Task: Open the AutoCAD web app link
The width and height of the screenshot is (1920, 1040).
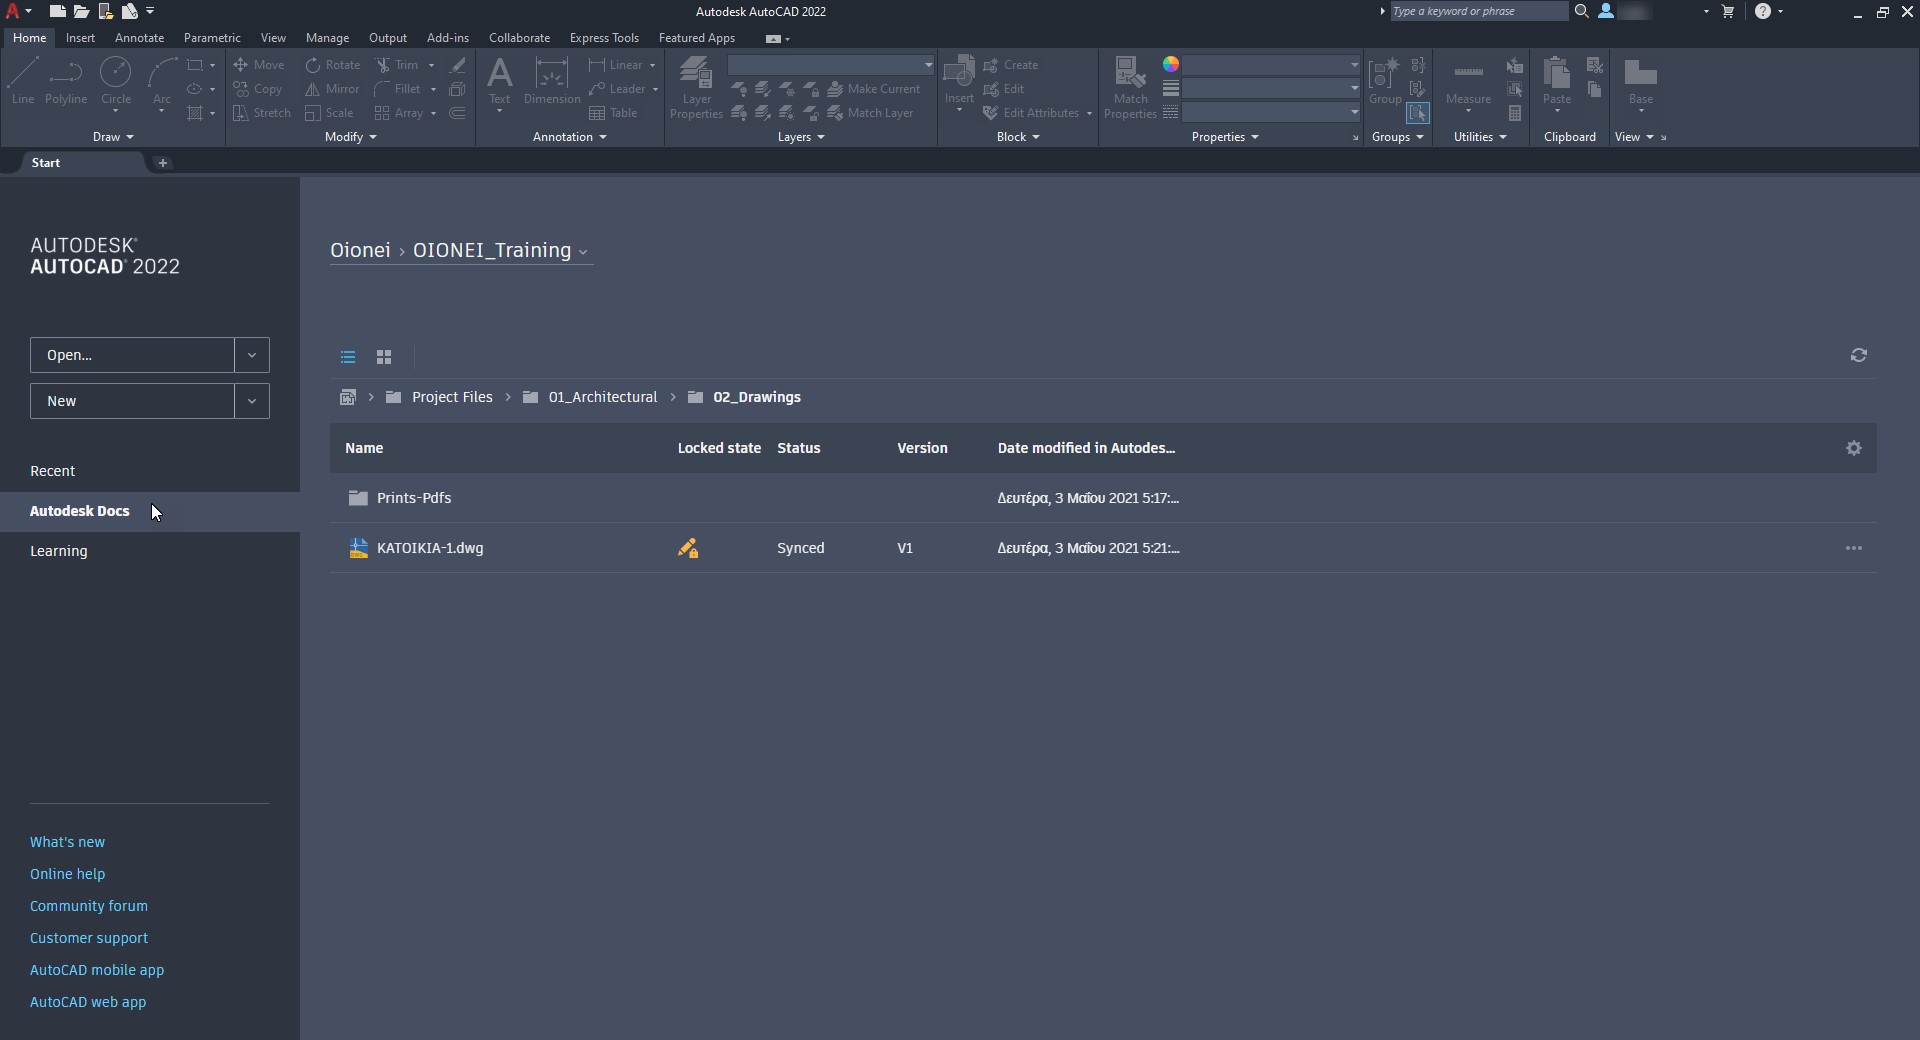Action: click(x=88, y=1002)
